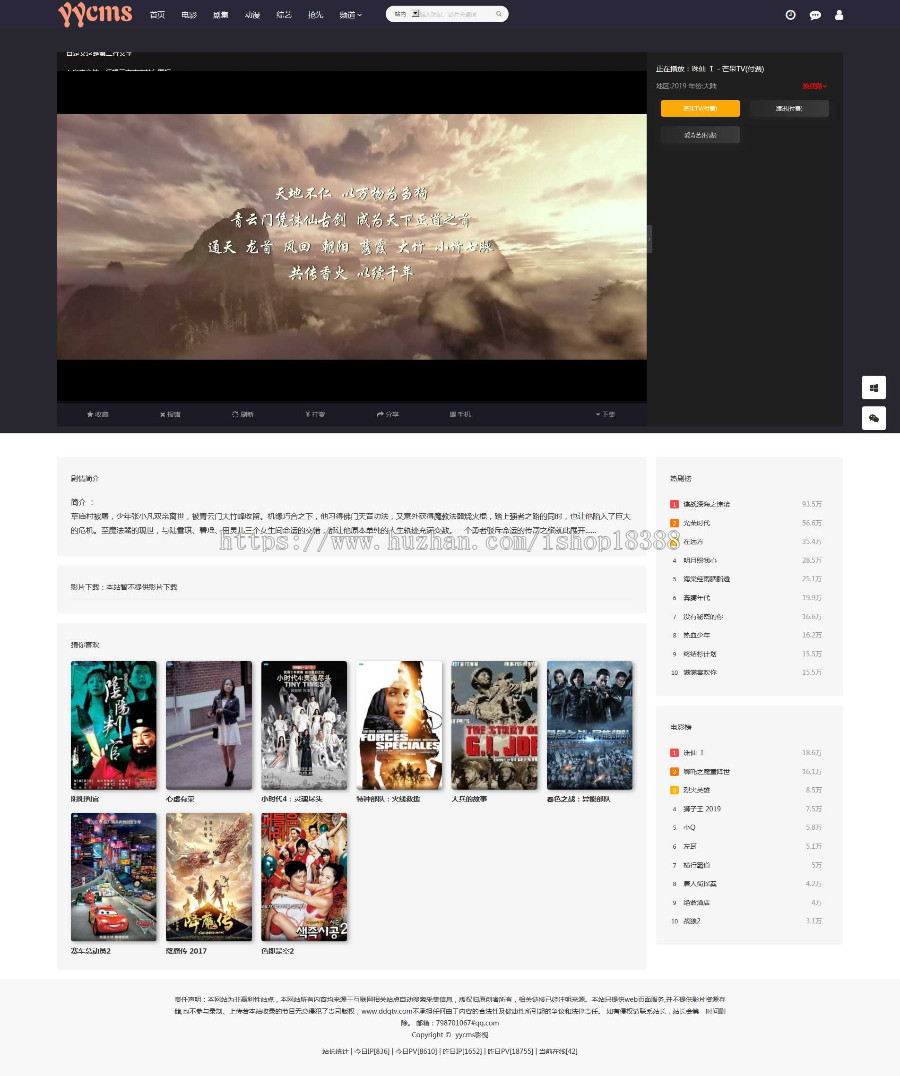Open the search type selector in search box
The image size is (900, 1076).
pos(405,14)
